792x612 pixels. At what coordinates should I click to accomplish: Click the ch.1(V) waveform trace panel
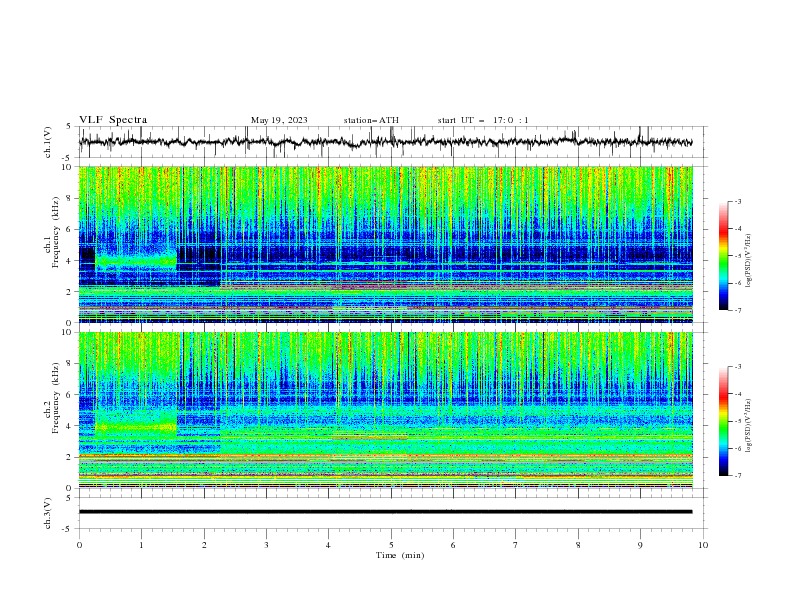[x=392, y=142]
